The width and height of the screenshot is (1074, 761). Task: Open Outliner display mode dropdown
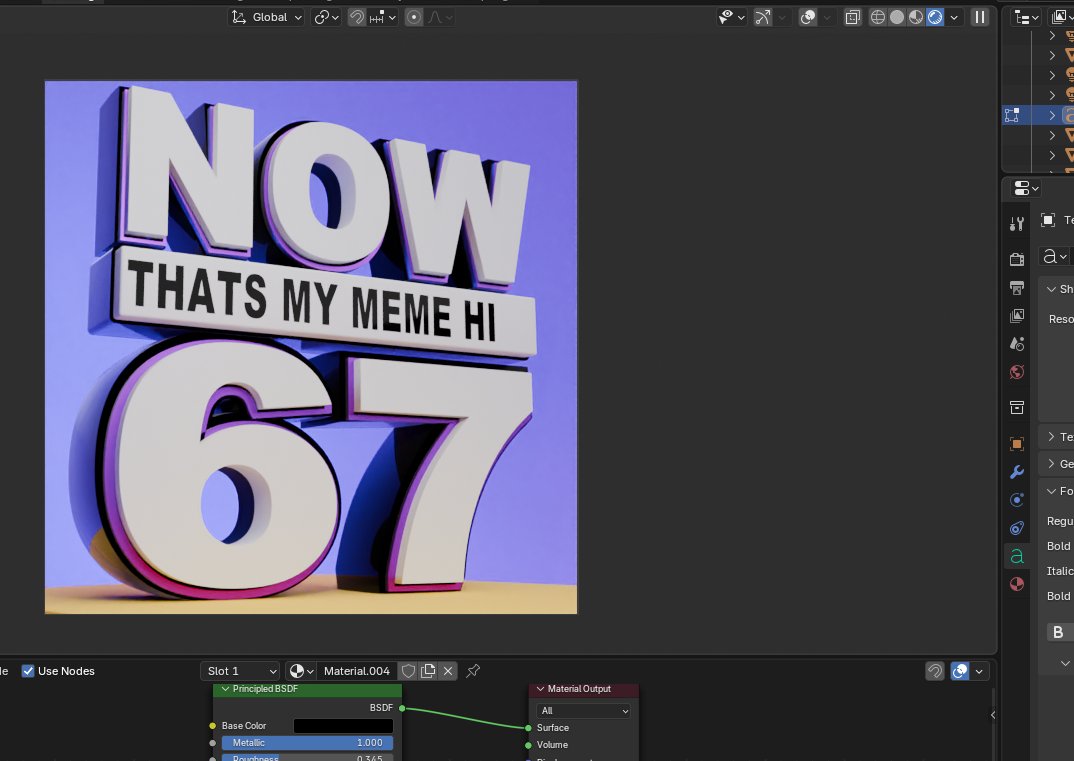pyautogui.click(x=1062, y=17)
